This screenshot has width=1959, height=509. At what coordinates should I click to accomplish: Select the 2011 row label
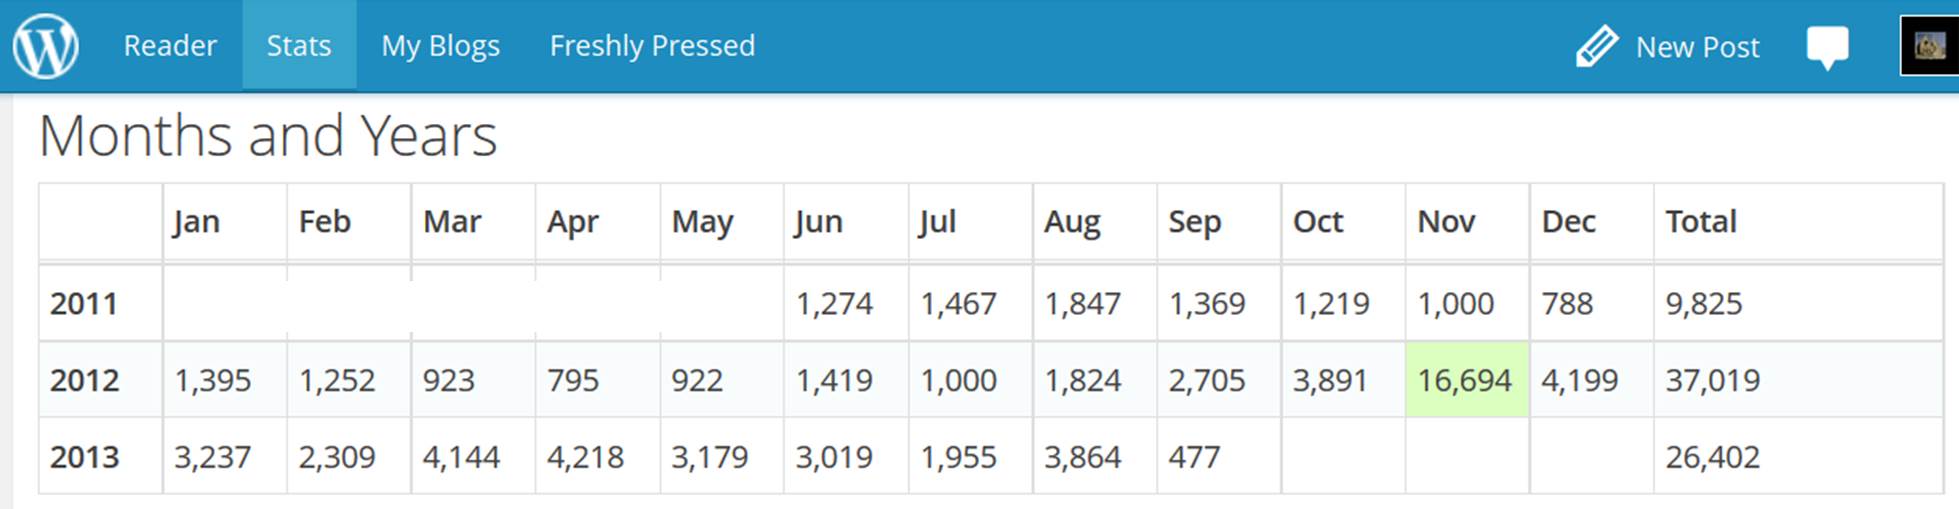pos(84,304)
